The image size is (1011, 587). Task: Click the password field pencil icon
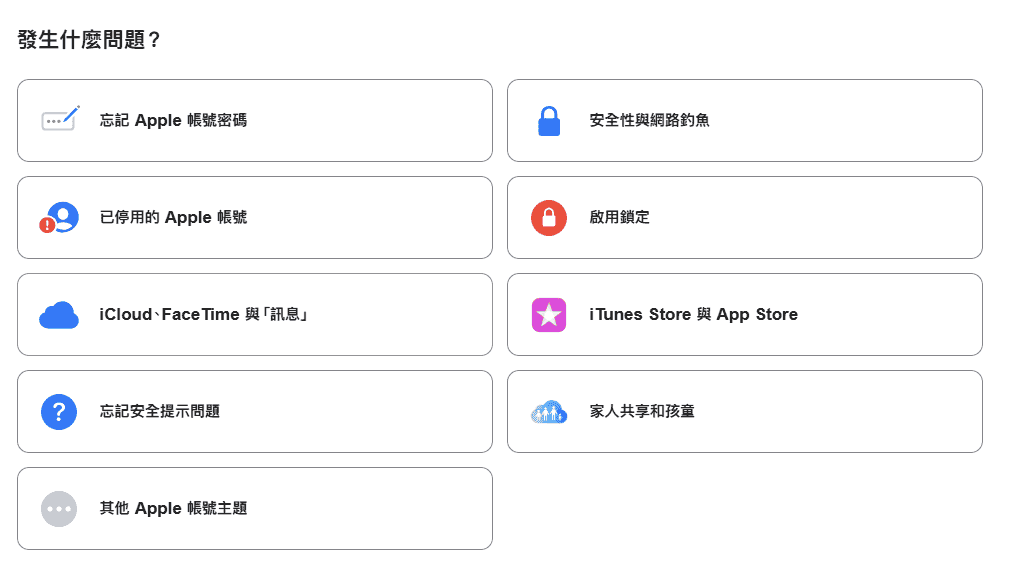(60, 120)
